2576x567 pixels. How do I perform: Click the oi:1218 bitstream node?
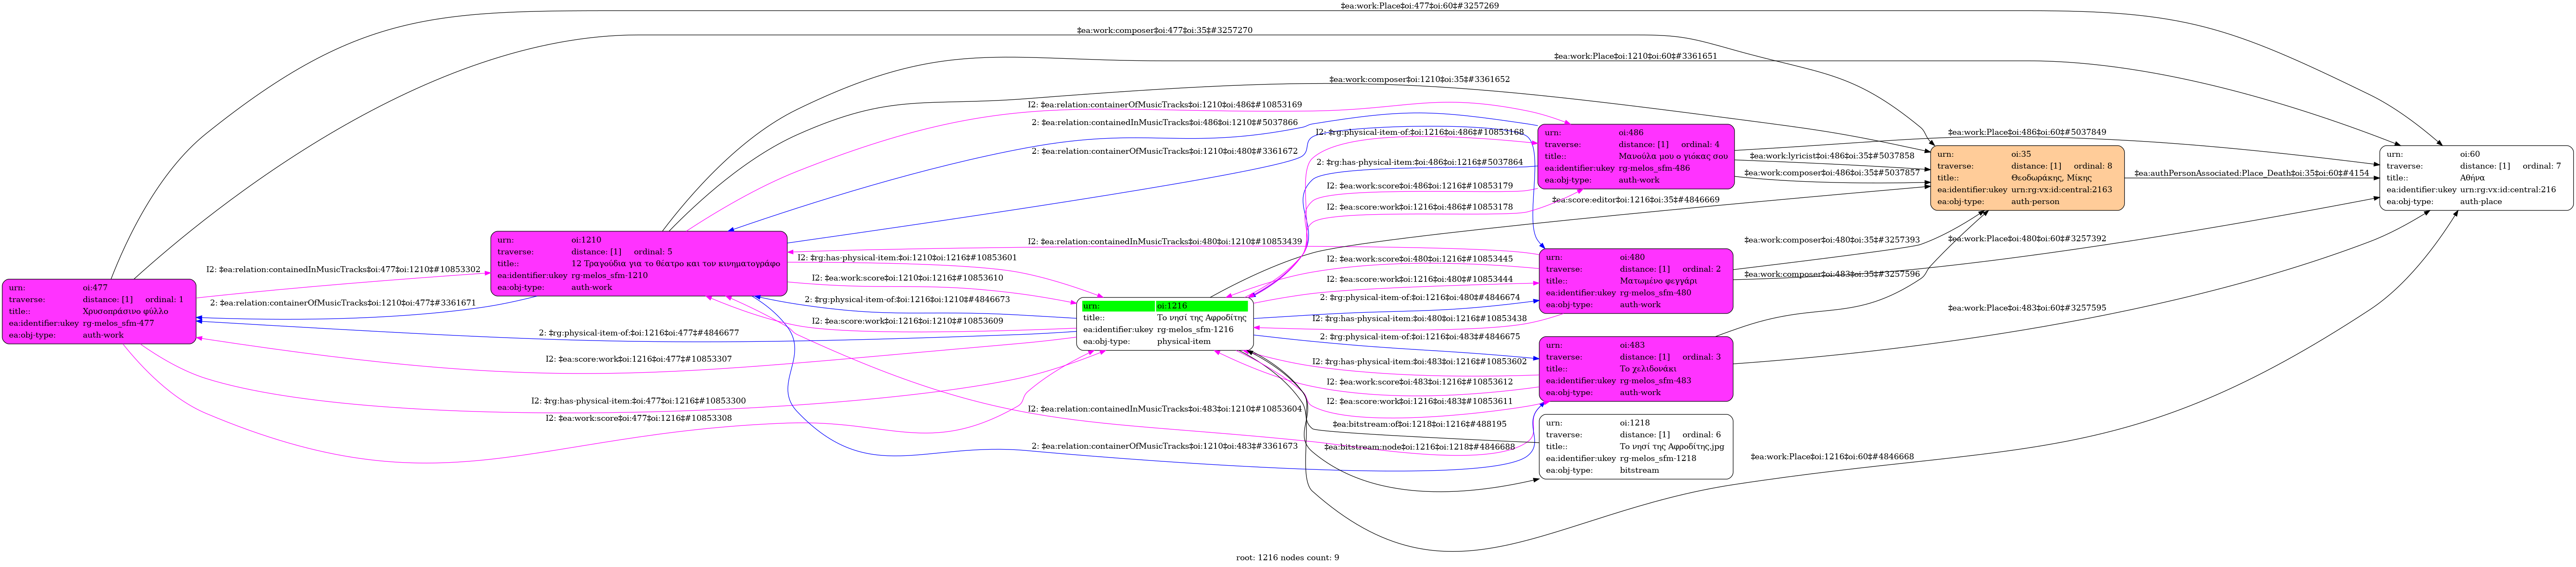1636,447
